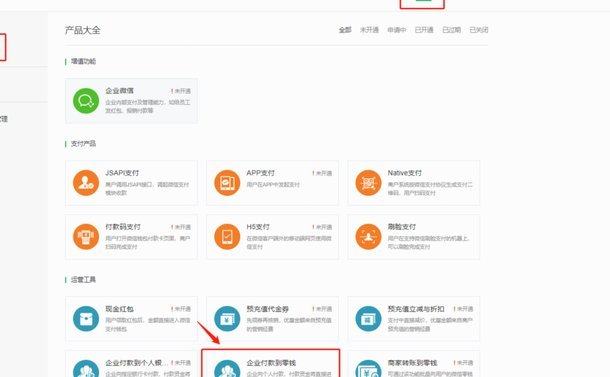
Task: Click the 运营工具 section heading
Action: [83, 279]
